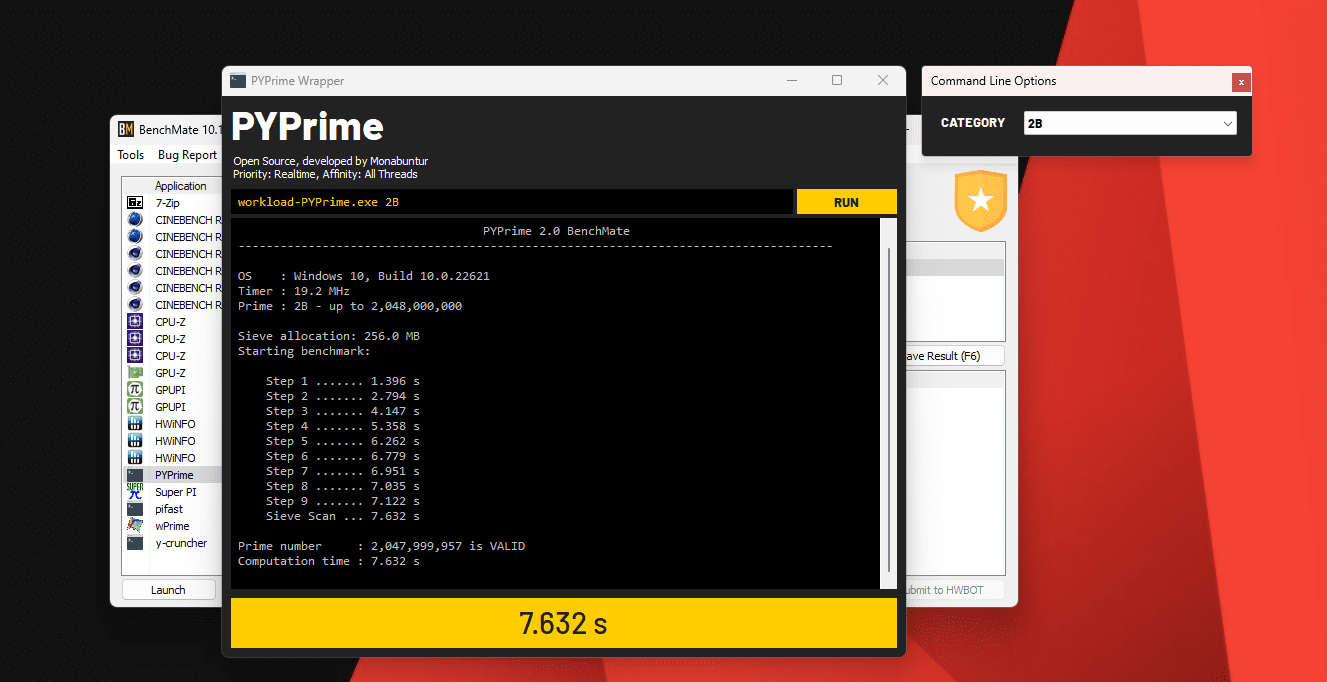Close the PYPrime Wrapper window
Screen dimensions: 1327x682
pos(883,81)
